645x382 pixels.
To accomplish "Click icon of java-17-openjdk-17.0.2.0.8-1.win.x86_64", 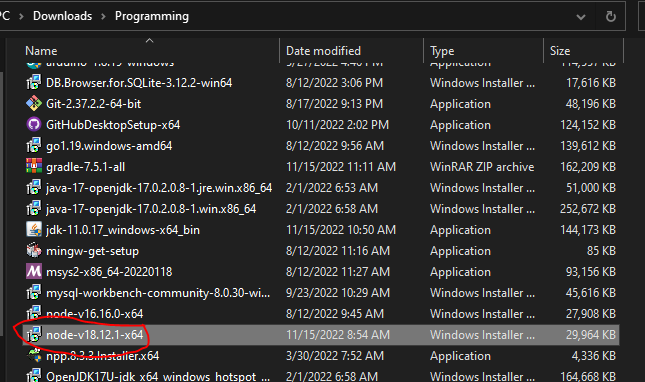I will tap(34, 208).
